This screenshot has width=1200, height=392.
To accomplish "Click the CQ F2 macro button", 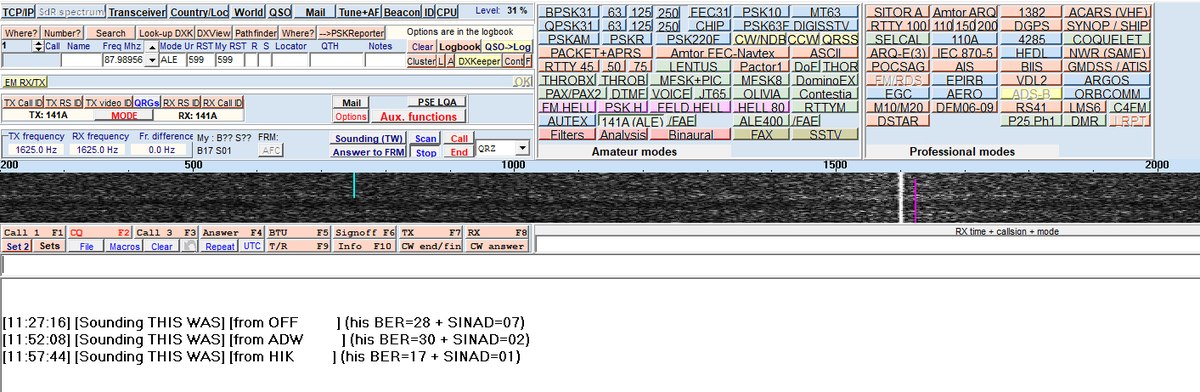I will point(100,232).
